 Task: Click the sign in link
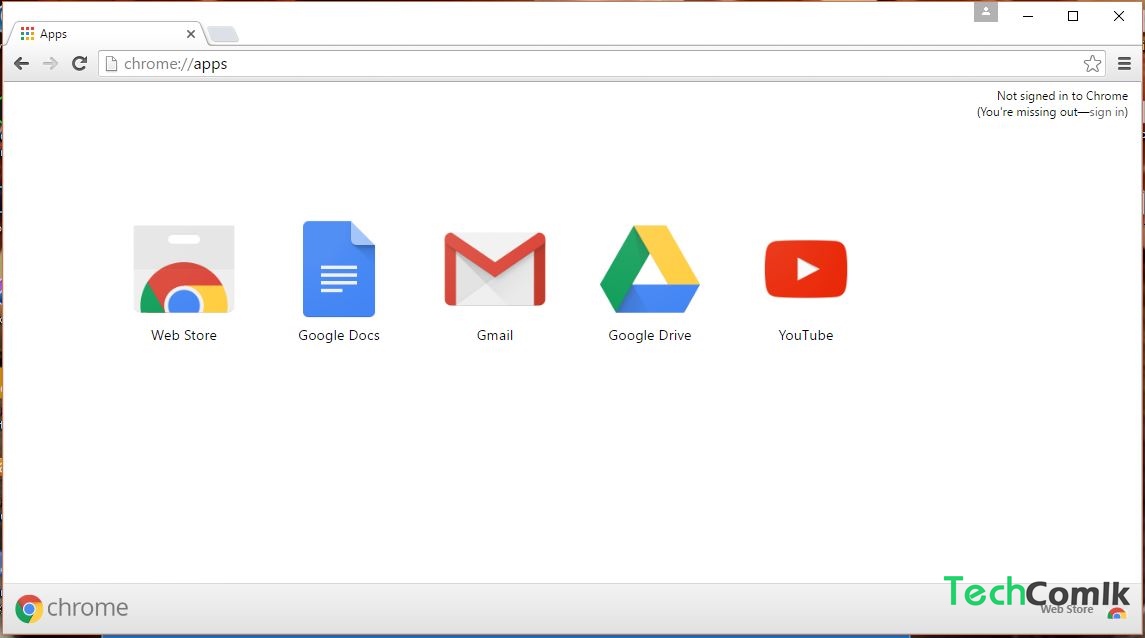click(1106, 112)
